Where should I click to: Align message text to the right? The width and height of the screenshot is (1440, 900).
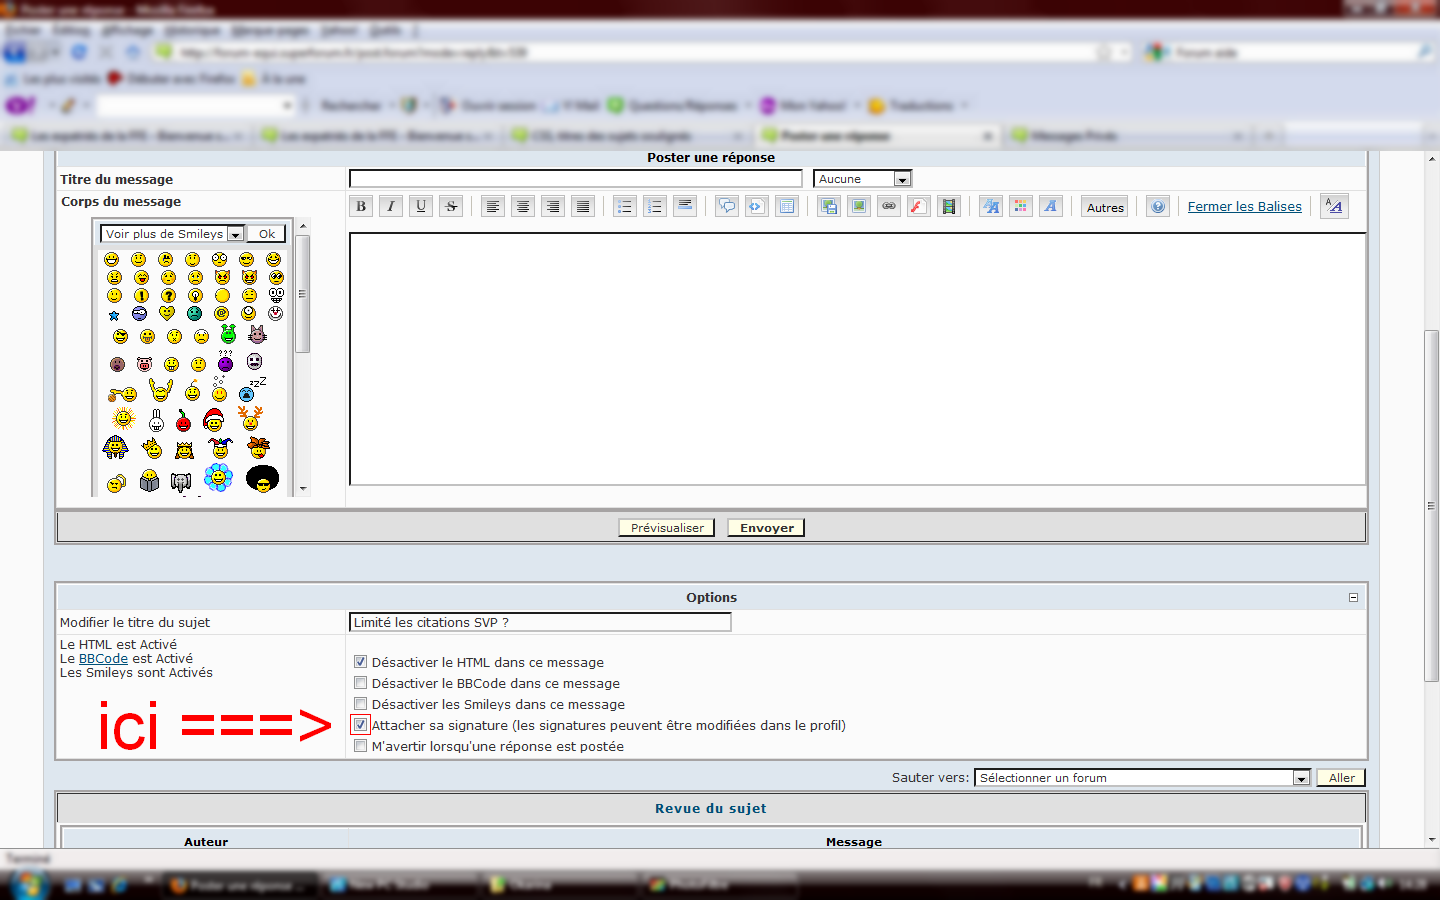(552, 207)
